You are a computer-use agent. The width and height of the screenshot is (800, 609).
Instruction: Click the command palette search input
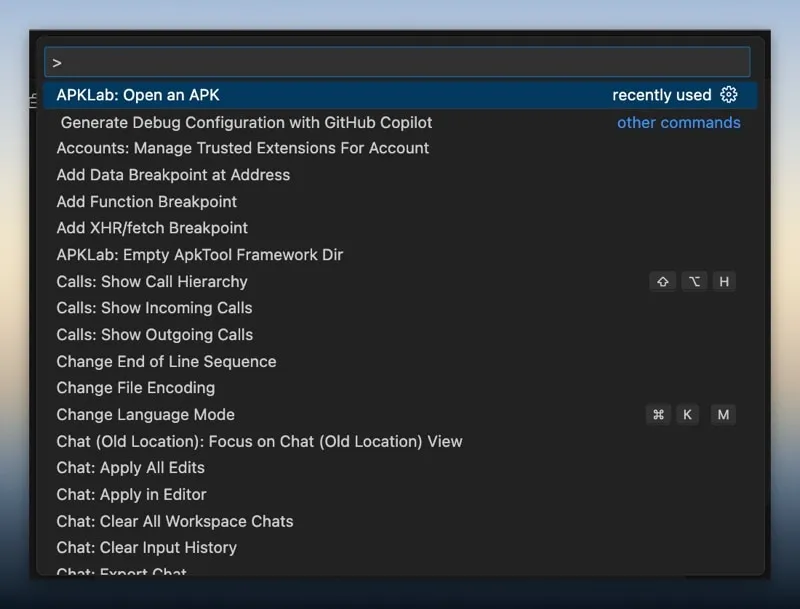[x=400, y=62]
